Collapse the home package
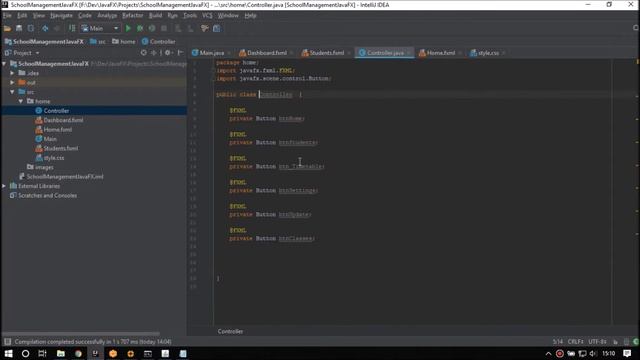 coord(20,101)
